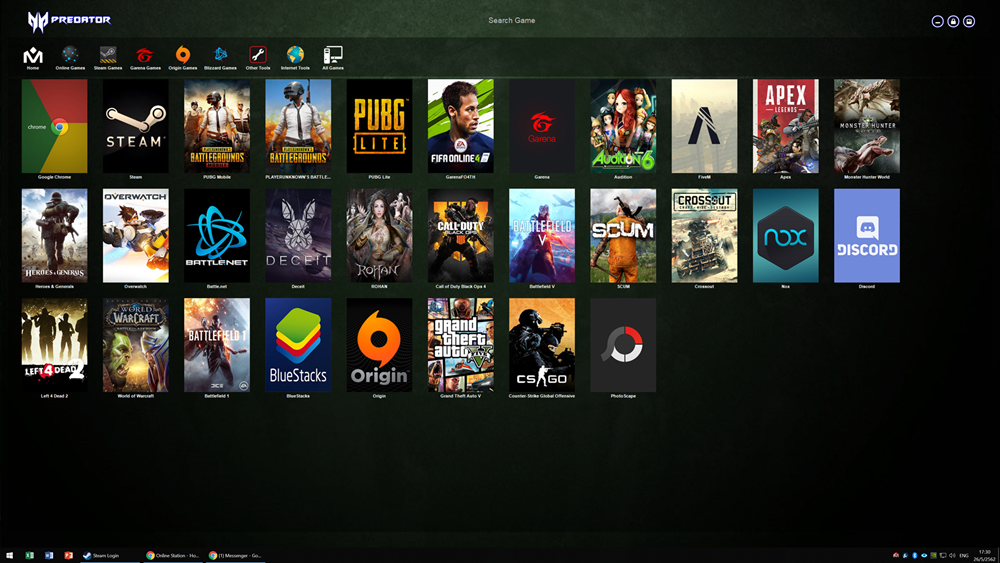Select the Garena Games category icon
The height and width of the screenshot is (563, 1000).
(145, 56)
